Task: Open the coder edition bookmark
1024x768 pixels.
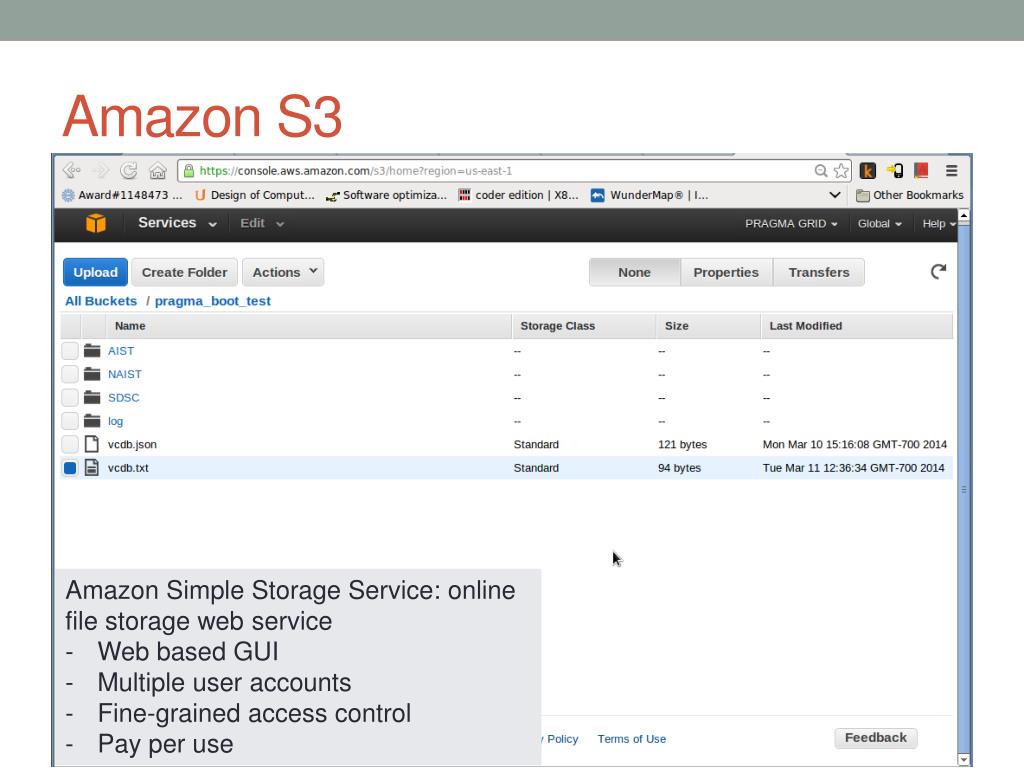Action: tap(519, 195)
